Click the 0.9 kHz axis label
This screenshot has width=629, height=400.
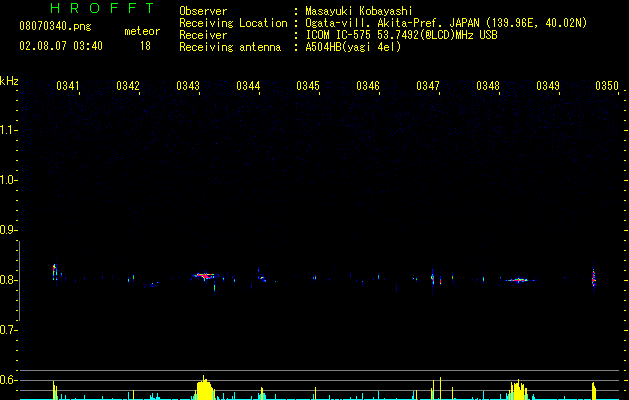point(8,230)
